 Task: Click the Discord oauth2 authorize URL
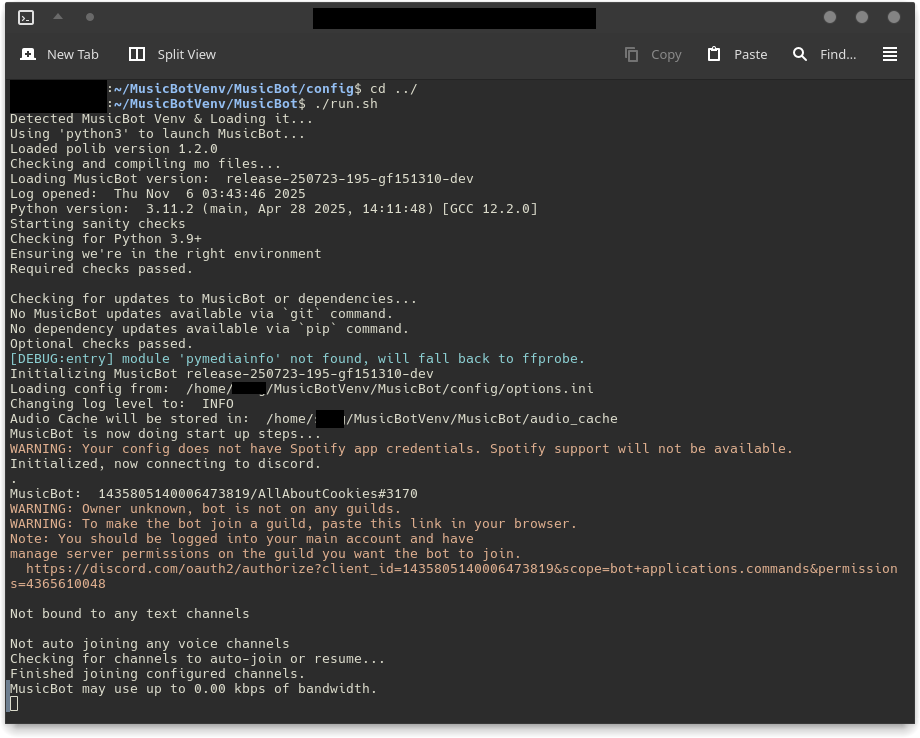tap(460, 568)
